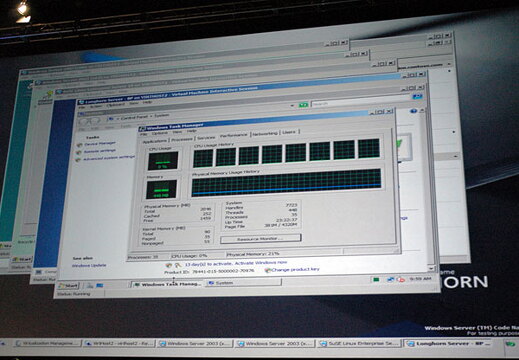Switch to the Processes tab in Task Manager
The height and width of the screenshot is (360, 519).
pos(182,140)
